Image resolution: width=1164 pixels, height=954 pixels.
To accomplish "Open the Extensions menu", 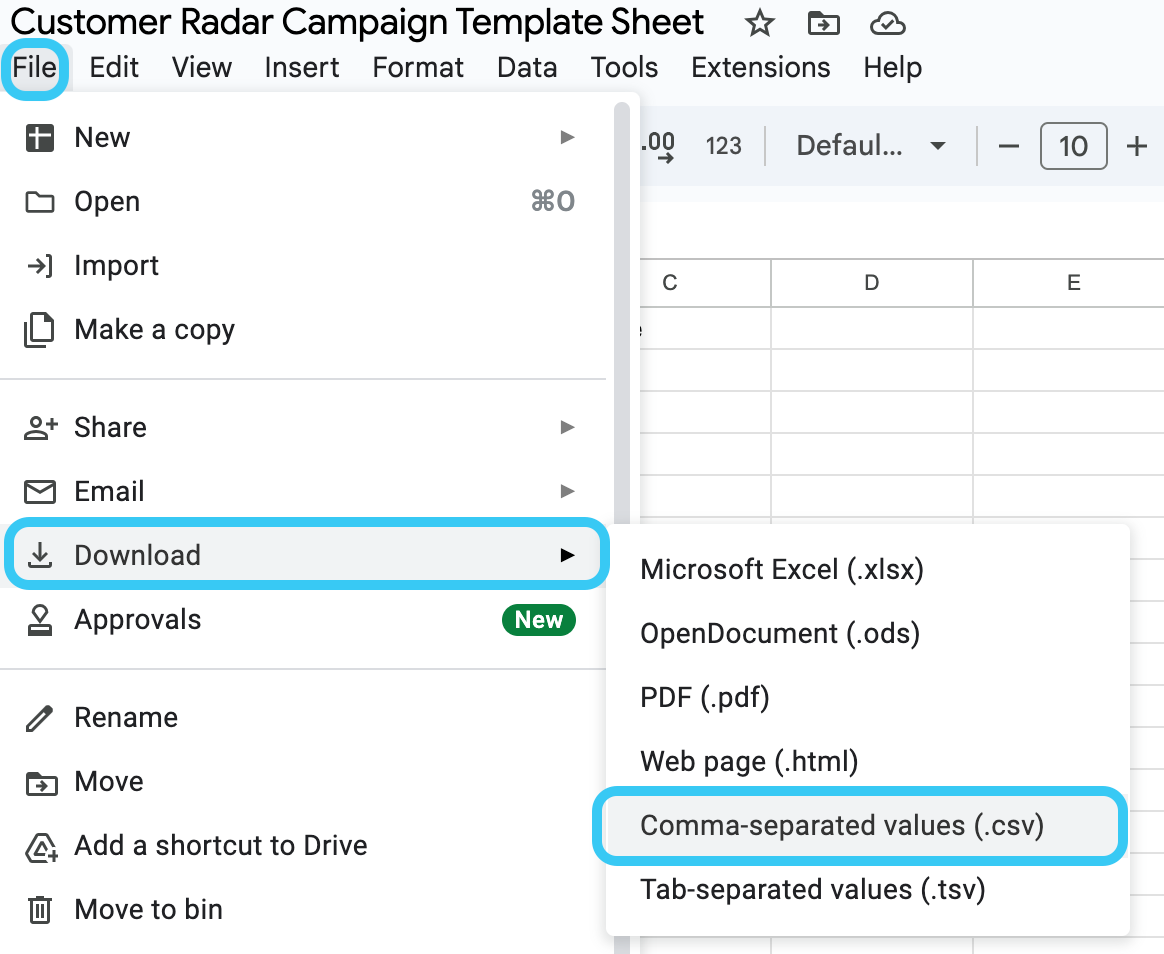I will coord(761,68).
